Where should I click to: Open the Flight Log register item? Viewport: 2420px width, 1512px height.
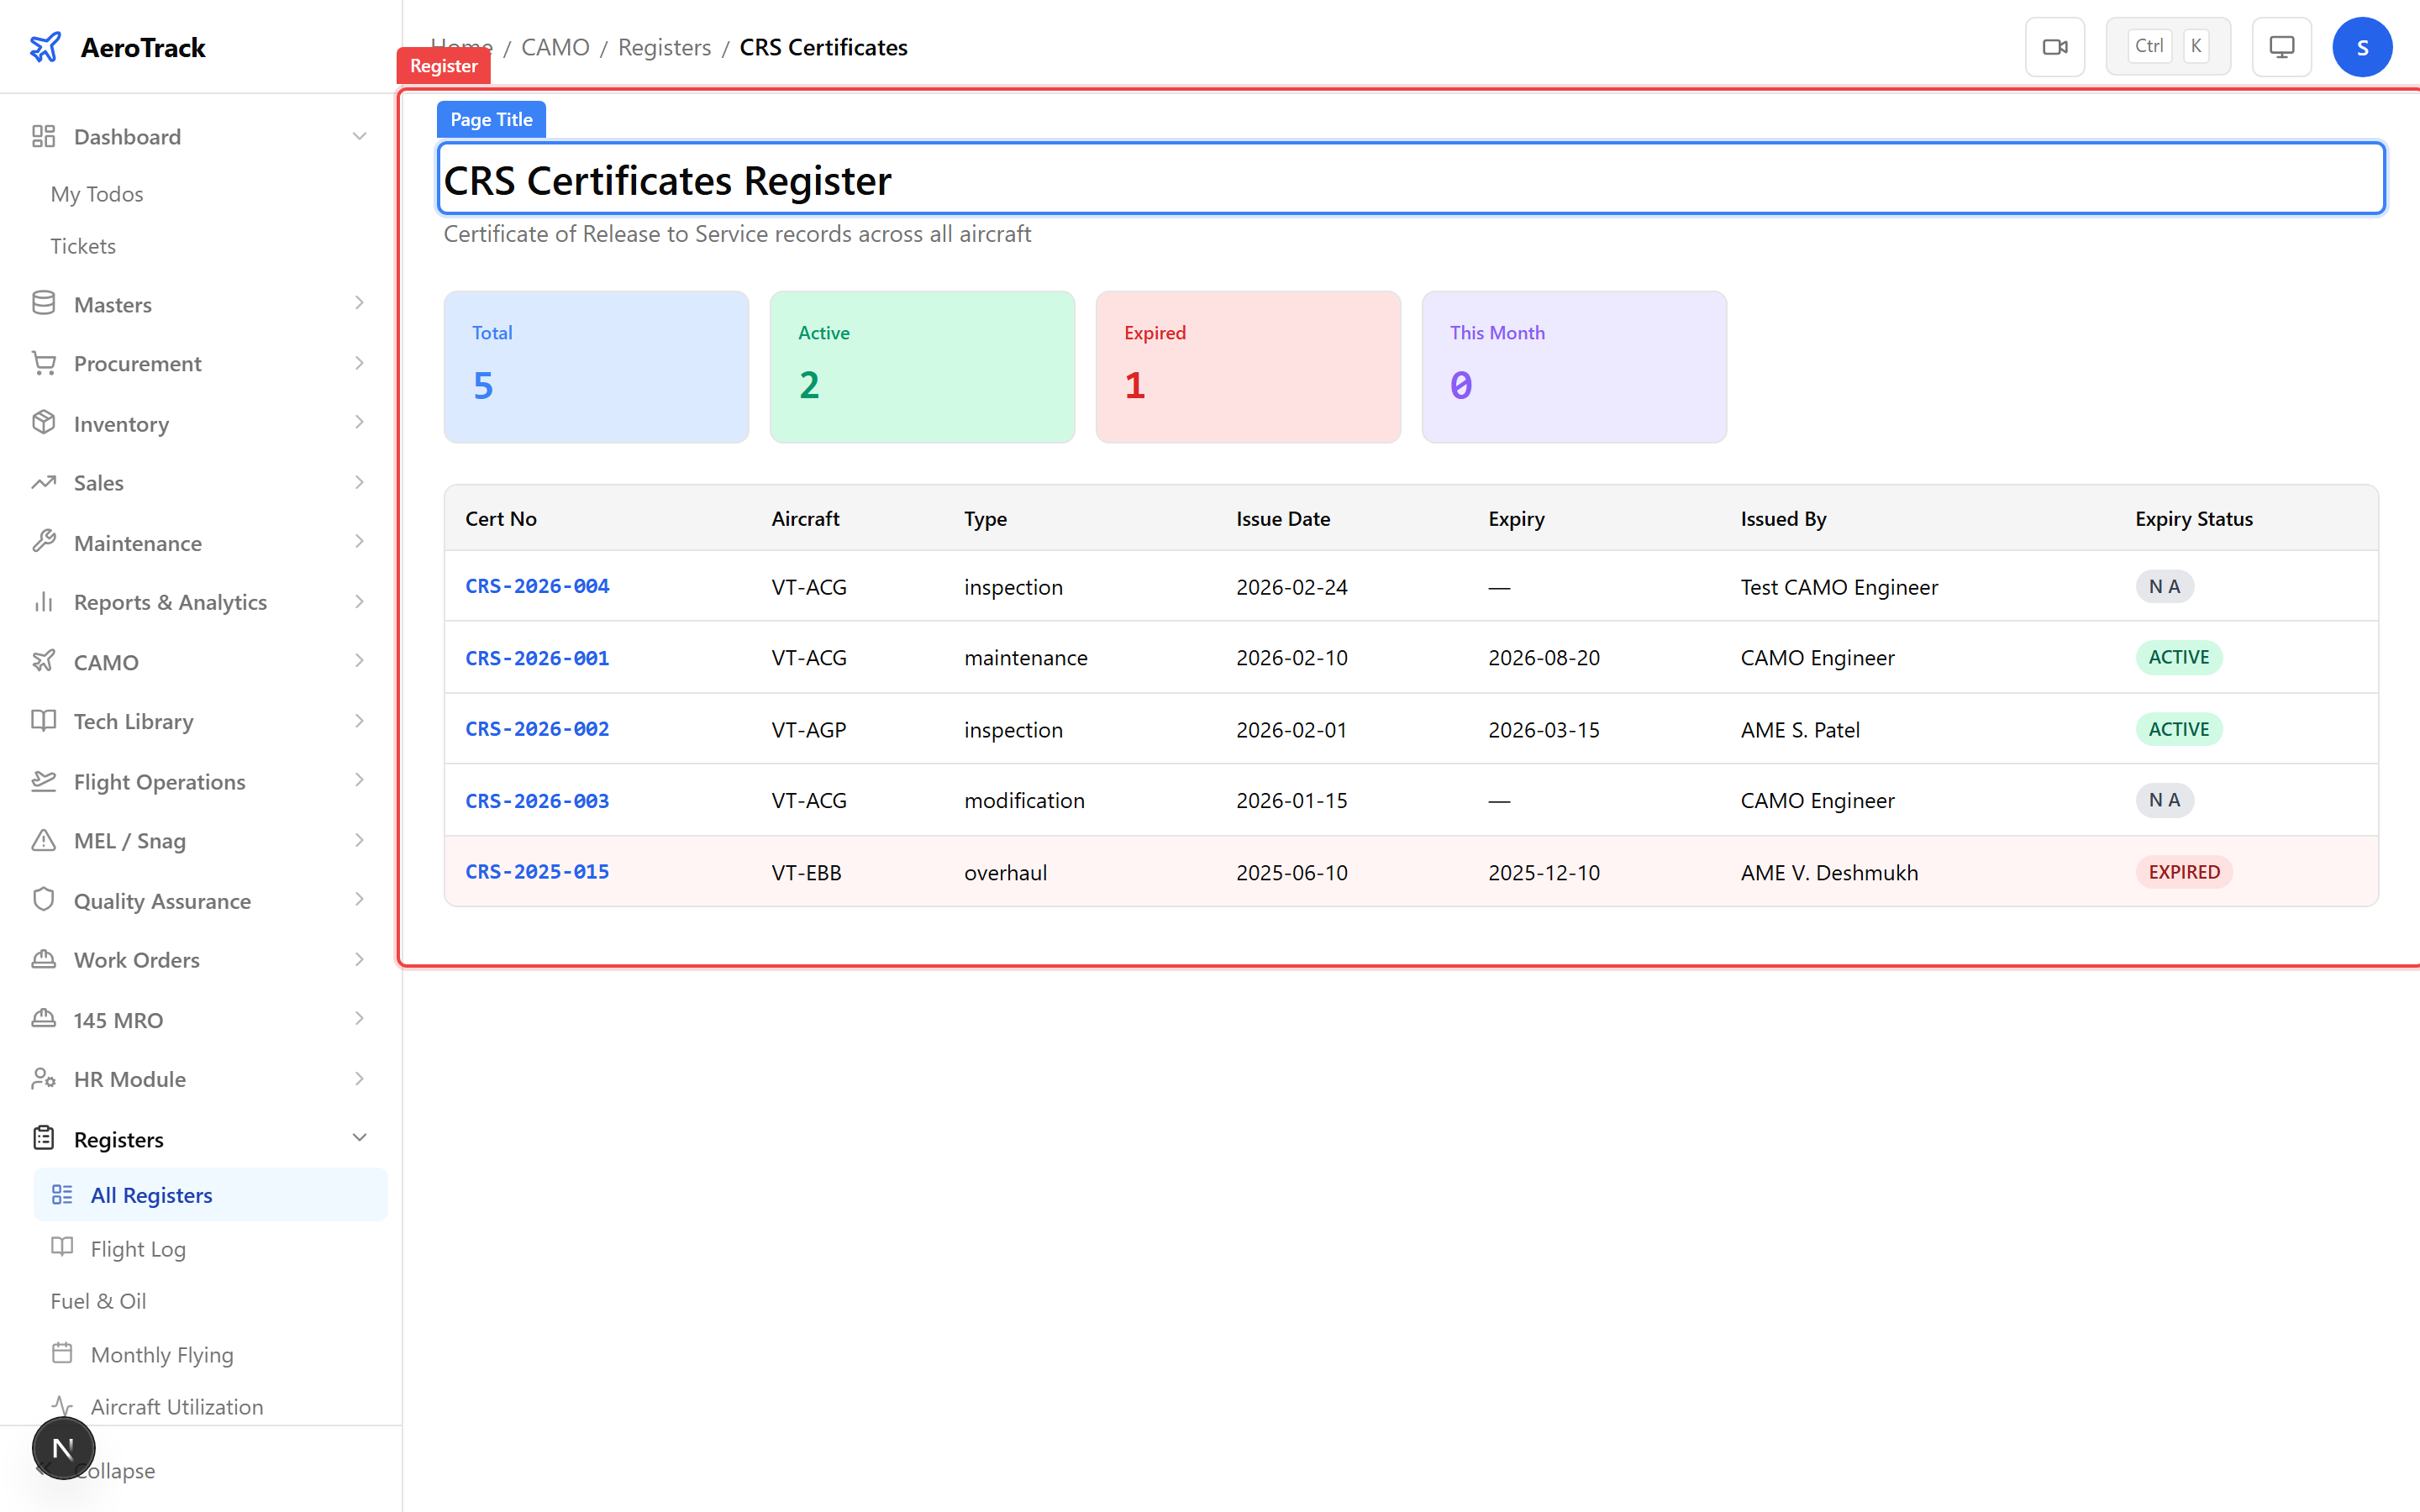[x=138, y=1248]
